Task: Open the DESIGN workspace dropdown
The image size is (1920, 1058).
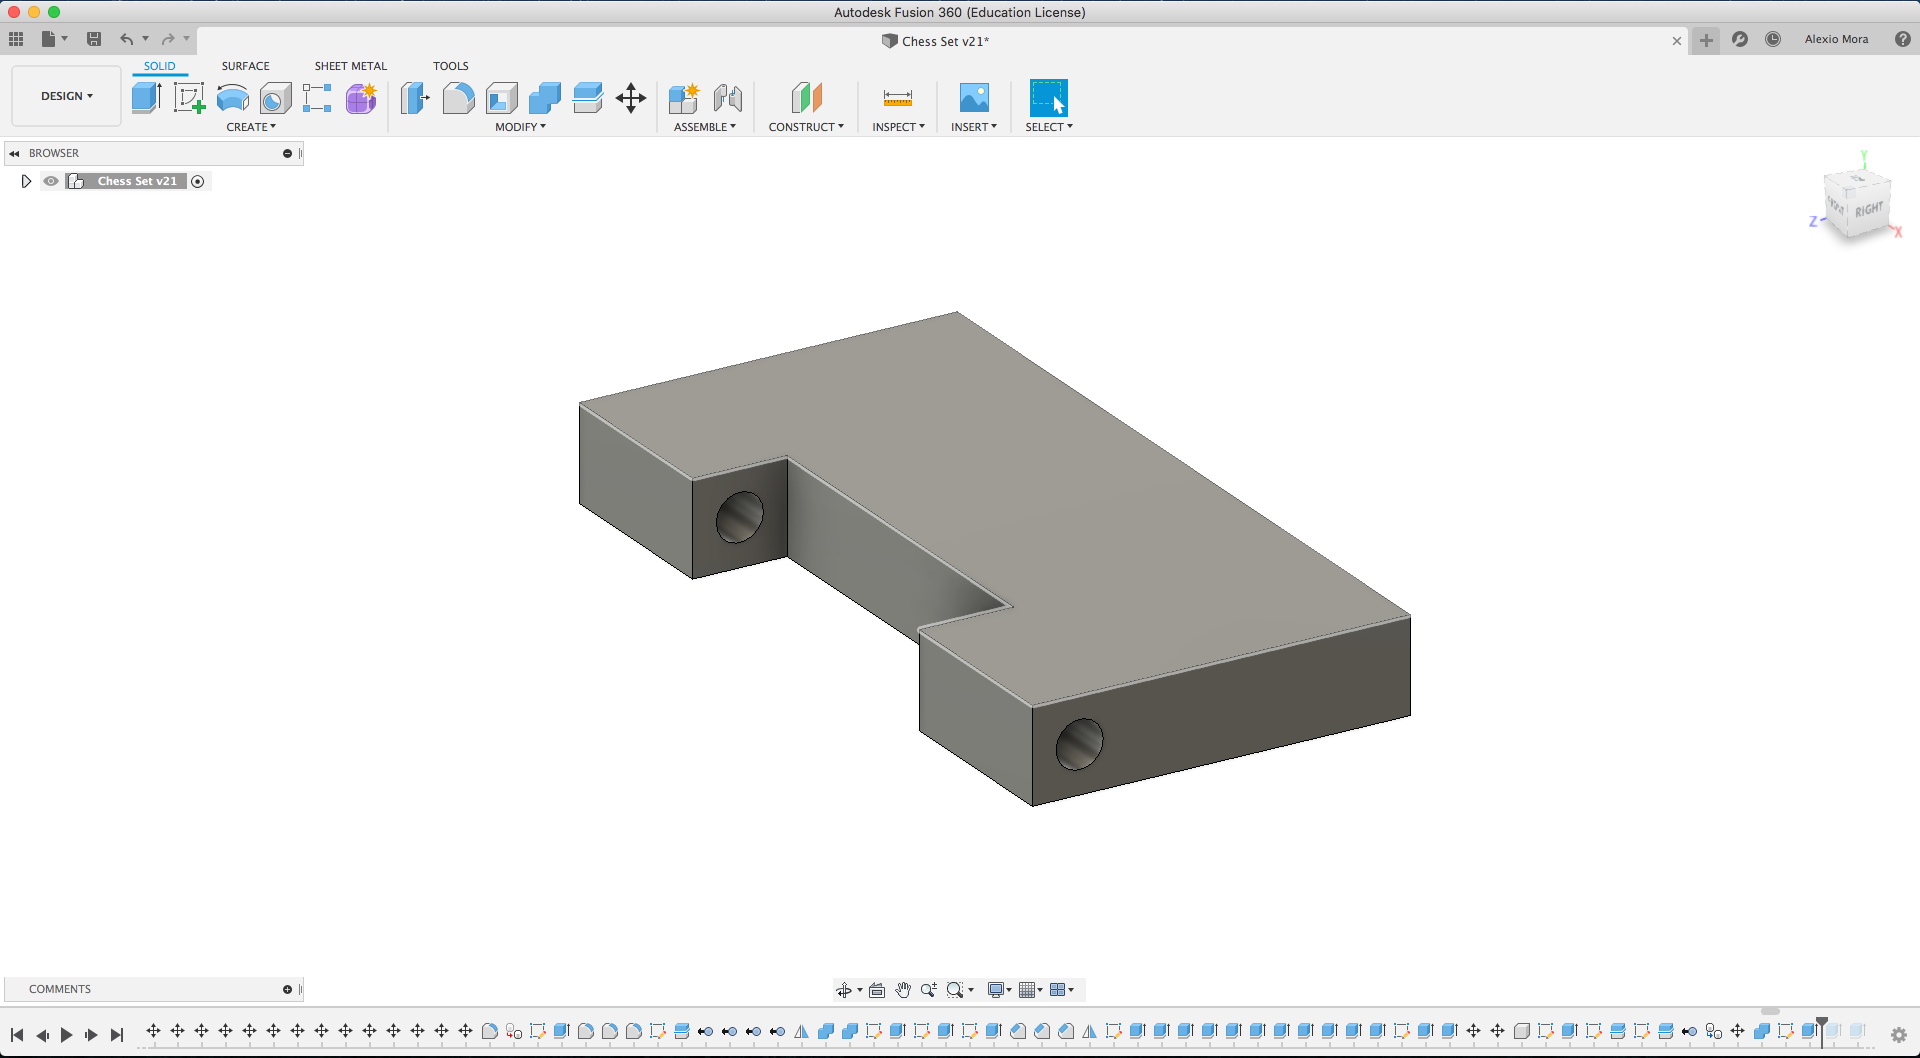Action: pos(67,96)
